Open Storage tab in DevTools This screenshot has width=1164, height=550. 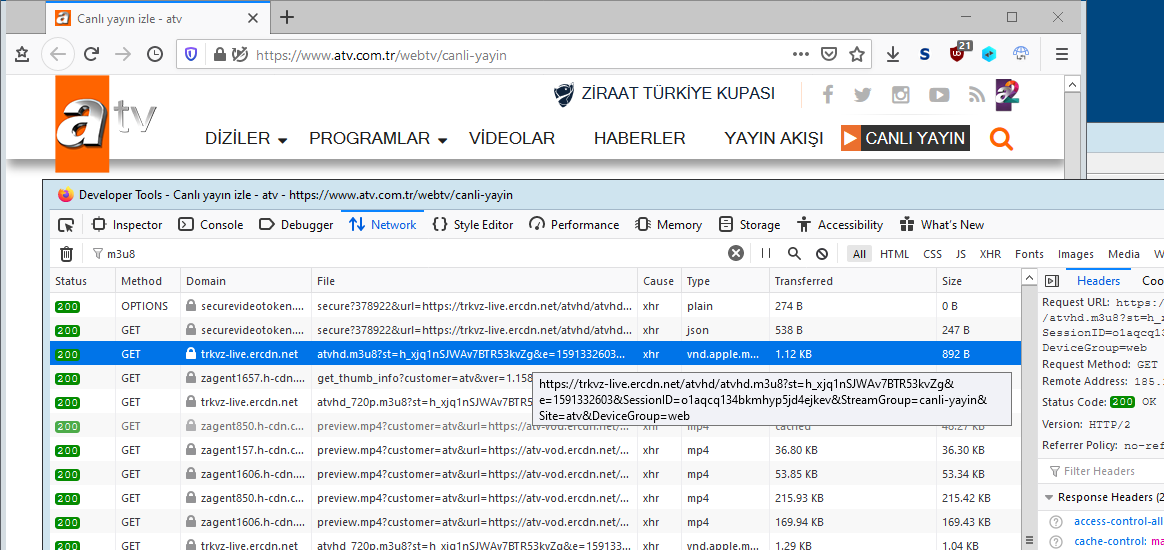point(750,225)
